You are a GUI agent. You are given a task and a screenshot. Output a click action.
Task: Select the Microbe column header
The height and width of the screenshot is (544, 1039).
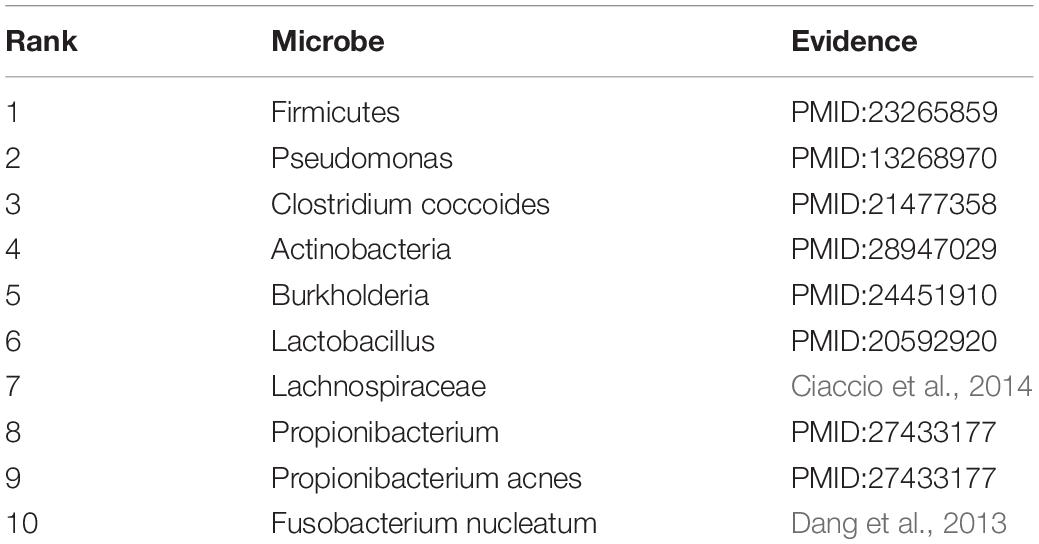[327, 41]
